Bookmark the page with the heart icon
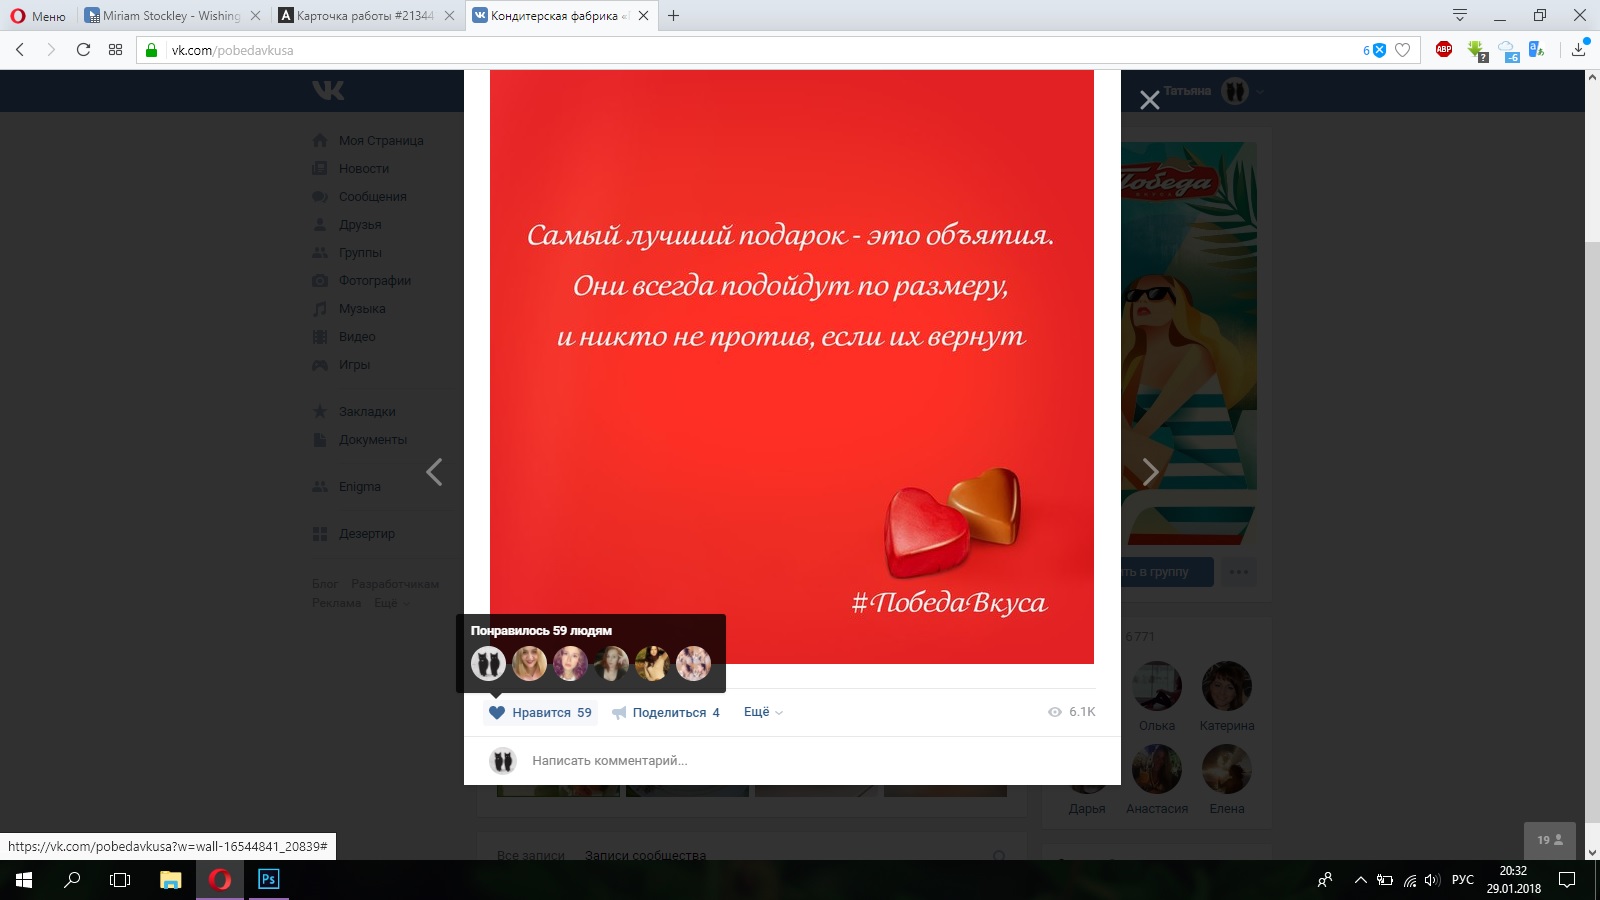Viewport: 1600px width, 900px height. tap(1403, 50)
